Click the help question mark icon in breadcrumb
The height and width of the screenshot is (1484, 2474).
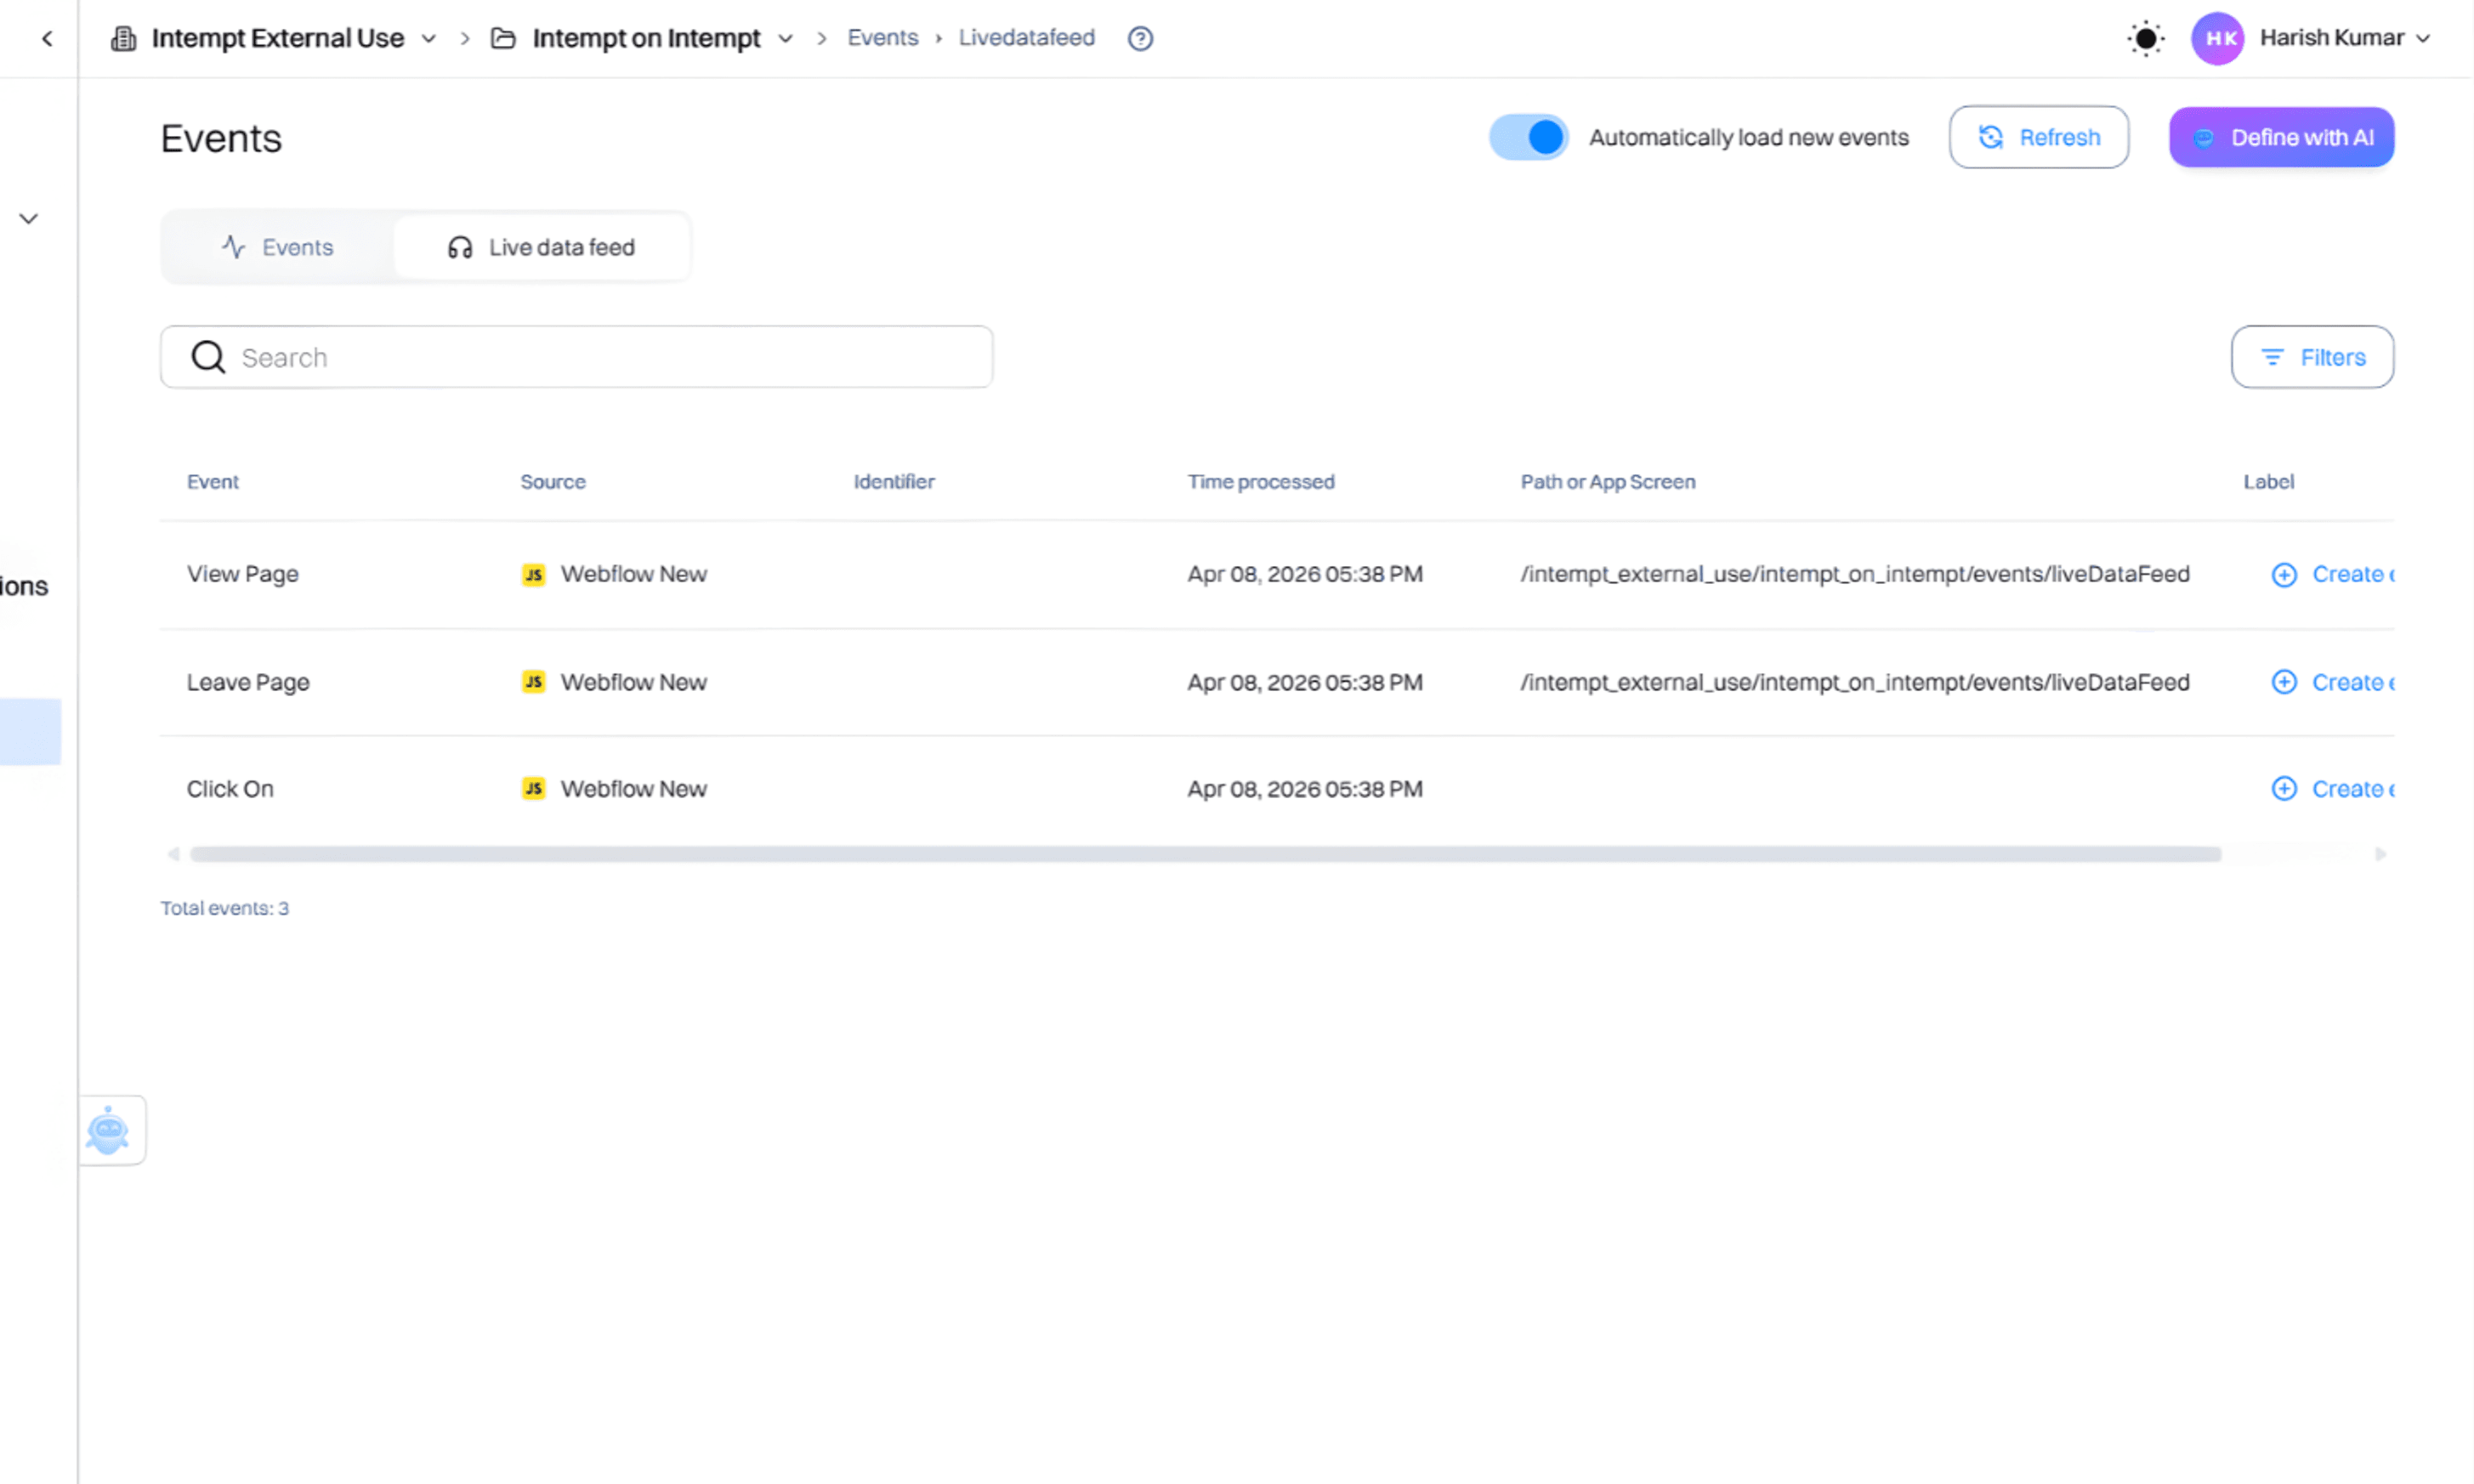tap(1140, 38)
